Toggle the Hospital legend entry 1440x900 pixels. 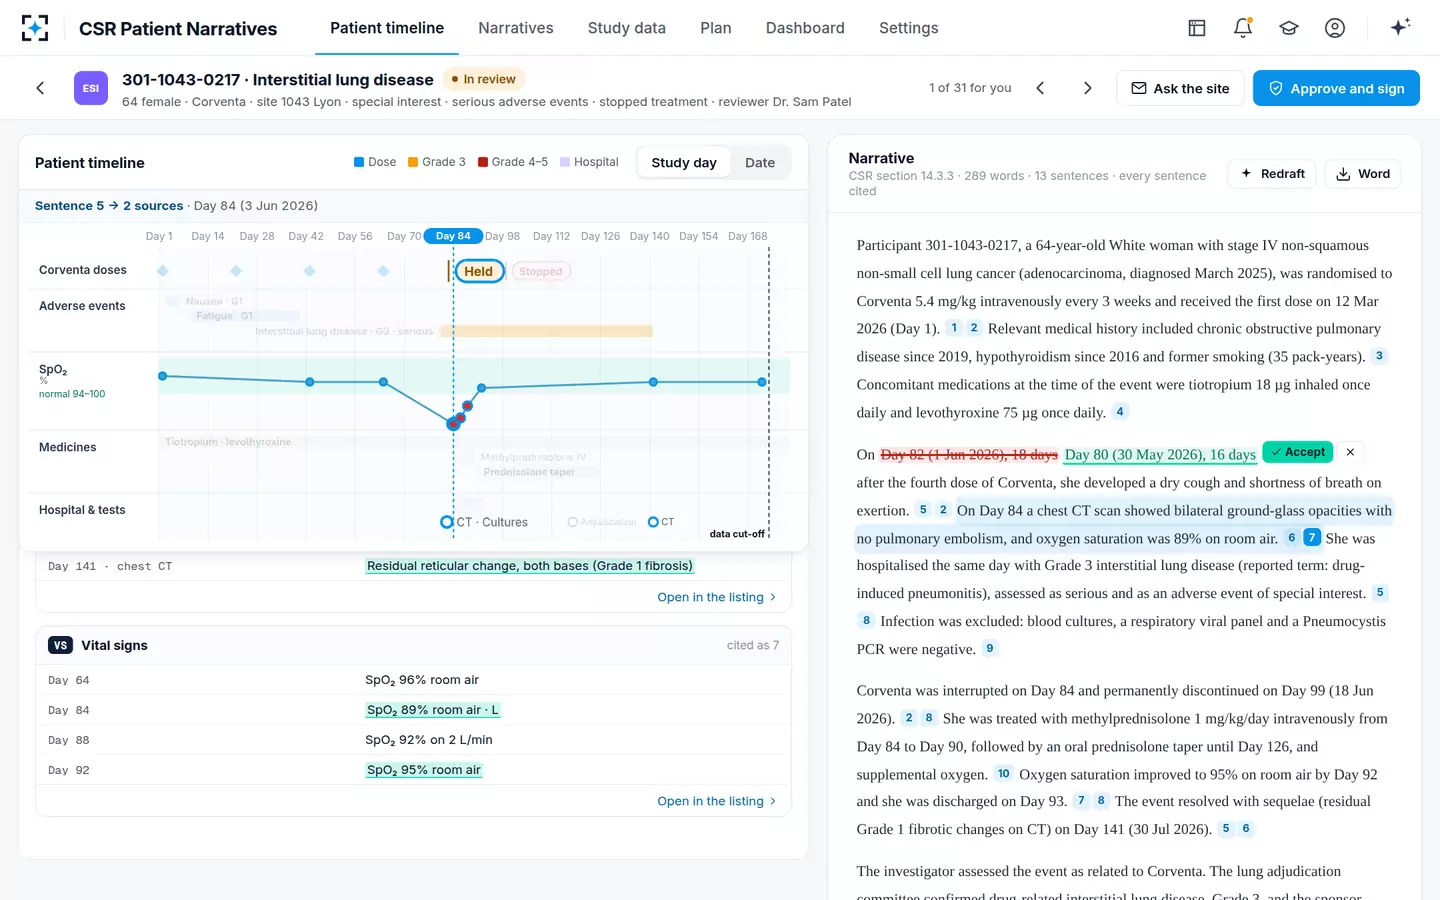click(x=589, y=162)
